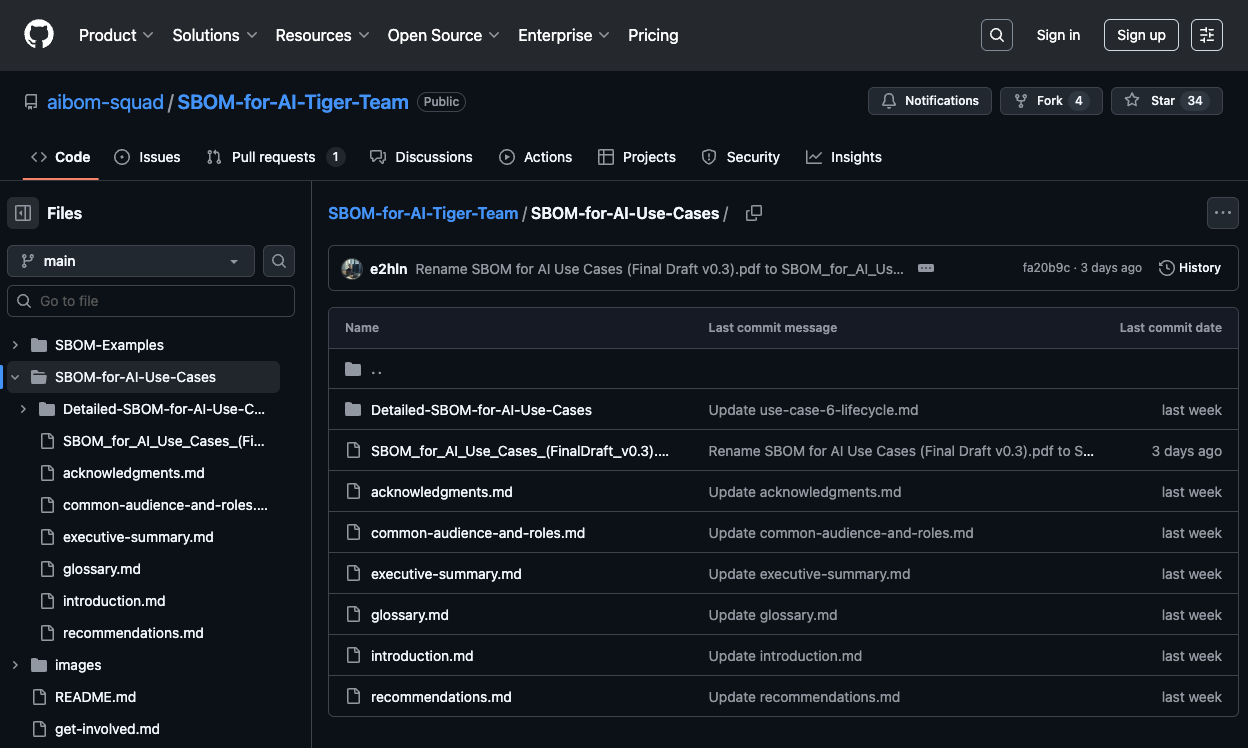The height and width of the screenshot is (748, 1248).
Task: Open the 'Update use-case-6-lifecycle.md' commit message
Action: coord(813,410)
